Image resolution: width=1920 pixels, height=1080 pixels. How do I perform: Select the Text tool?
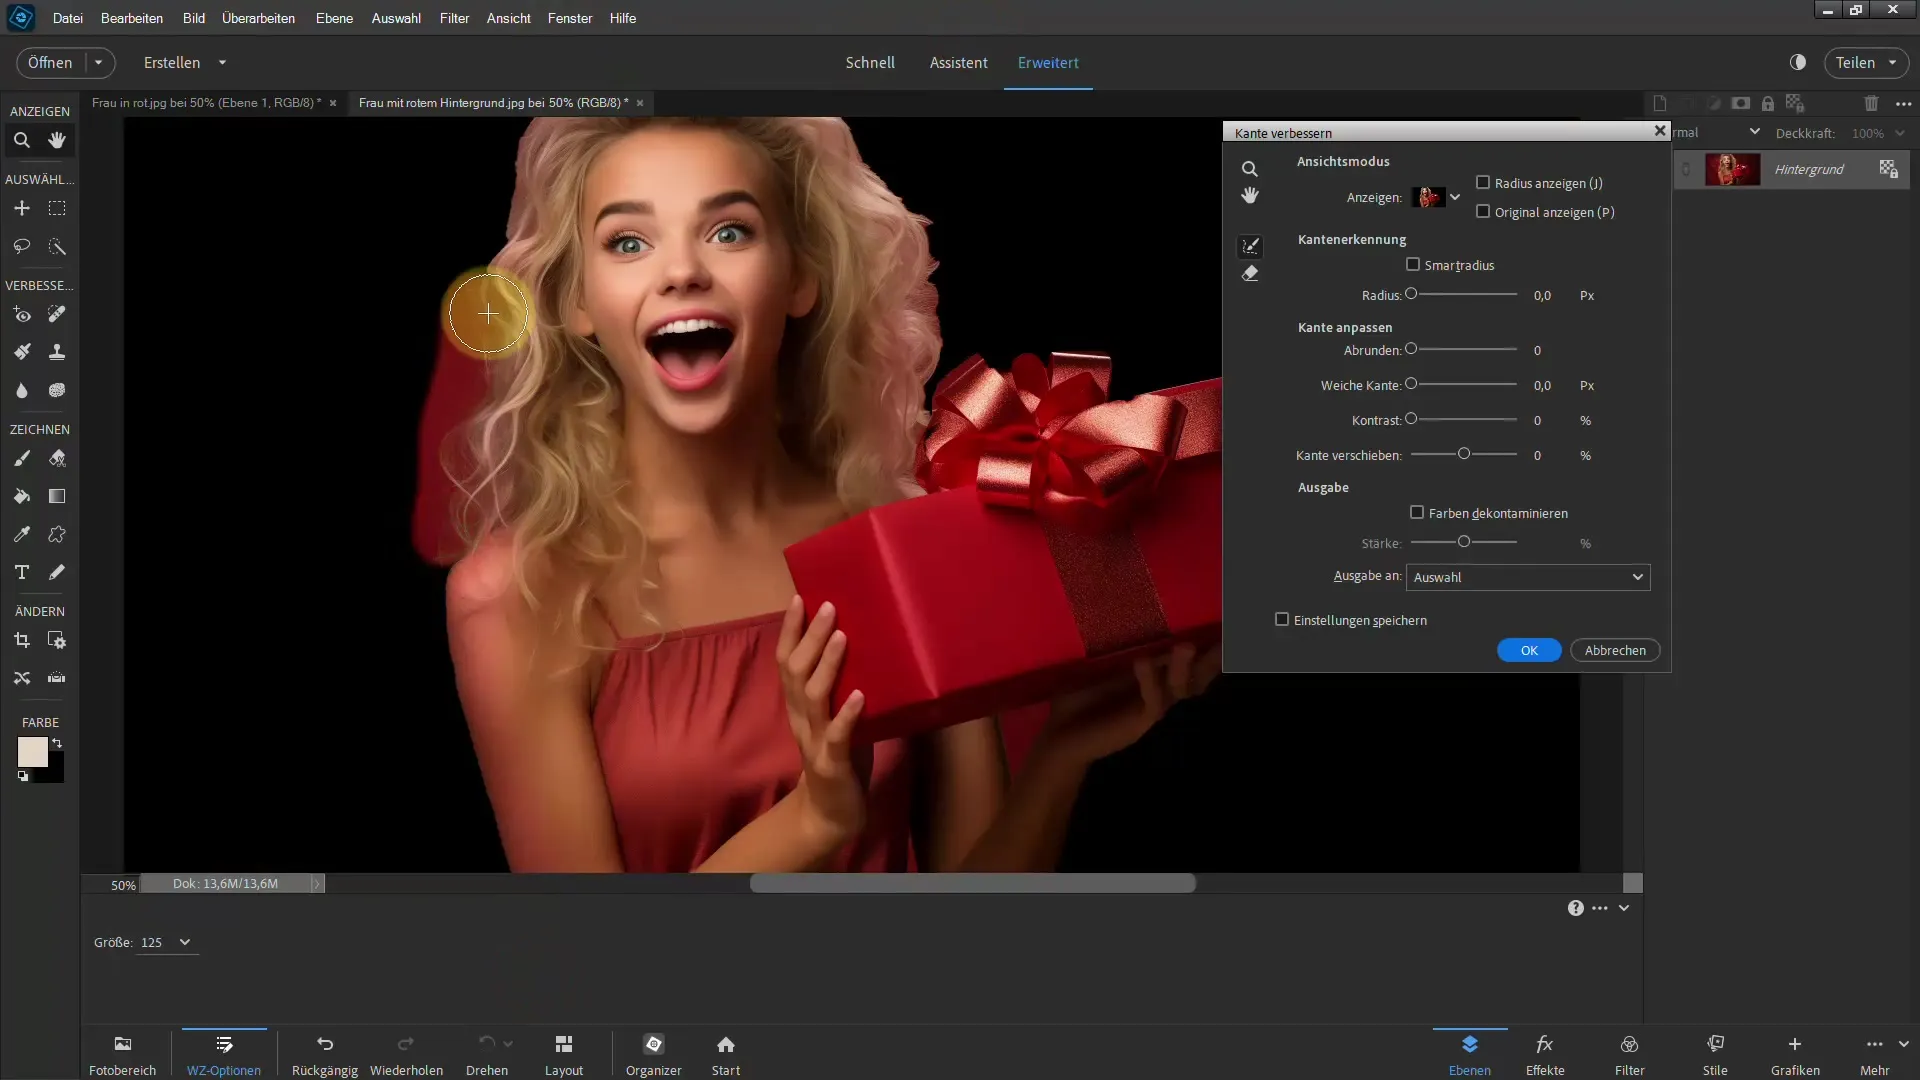pos(21,572)
